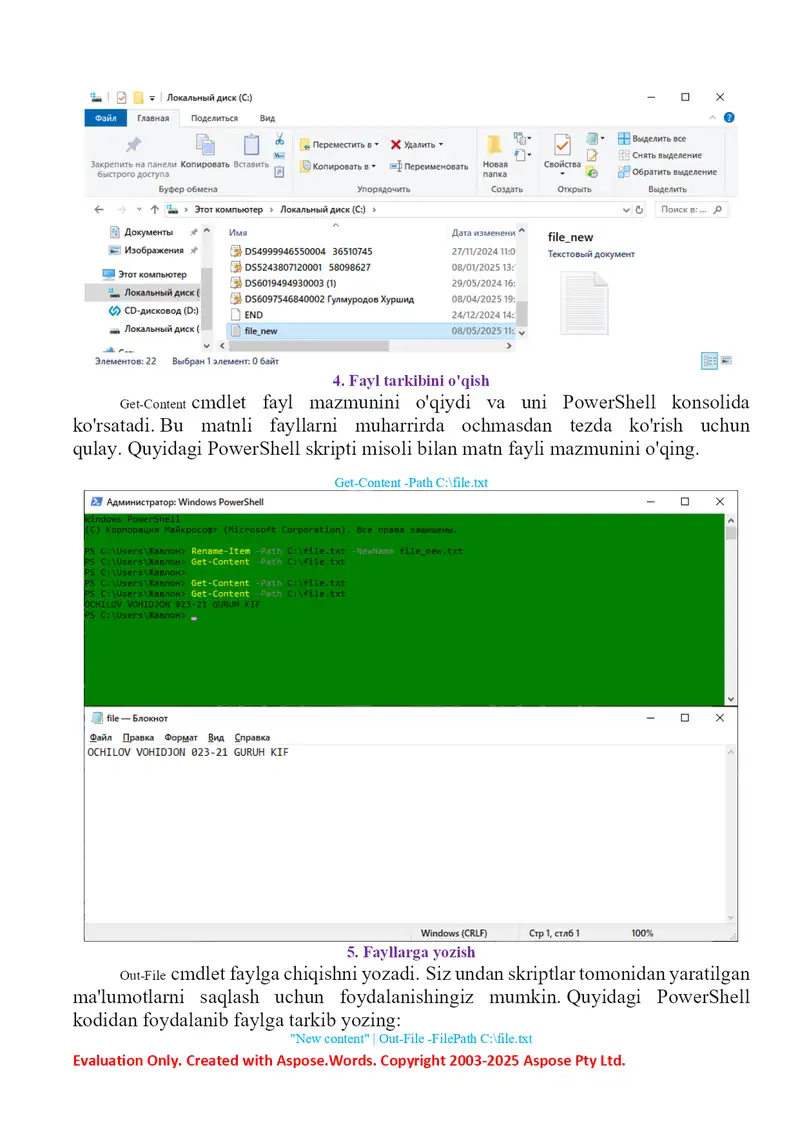800x1130 pixels.
Task: Click the Forward arrow in Explorer navigation
Action: click(121, 210)
